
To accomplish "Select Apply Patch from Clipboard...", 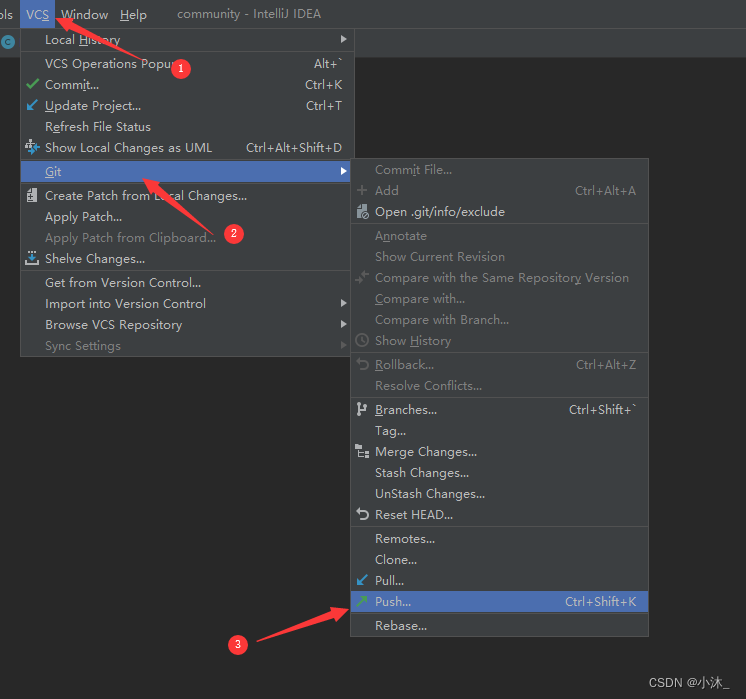I will pos(186,237).
